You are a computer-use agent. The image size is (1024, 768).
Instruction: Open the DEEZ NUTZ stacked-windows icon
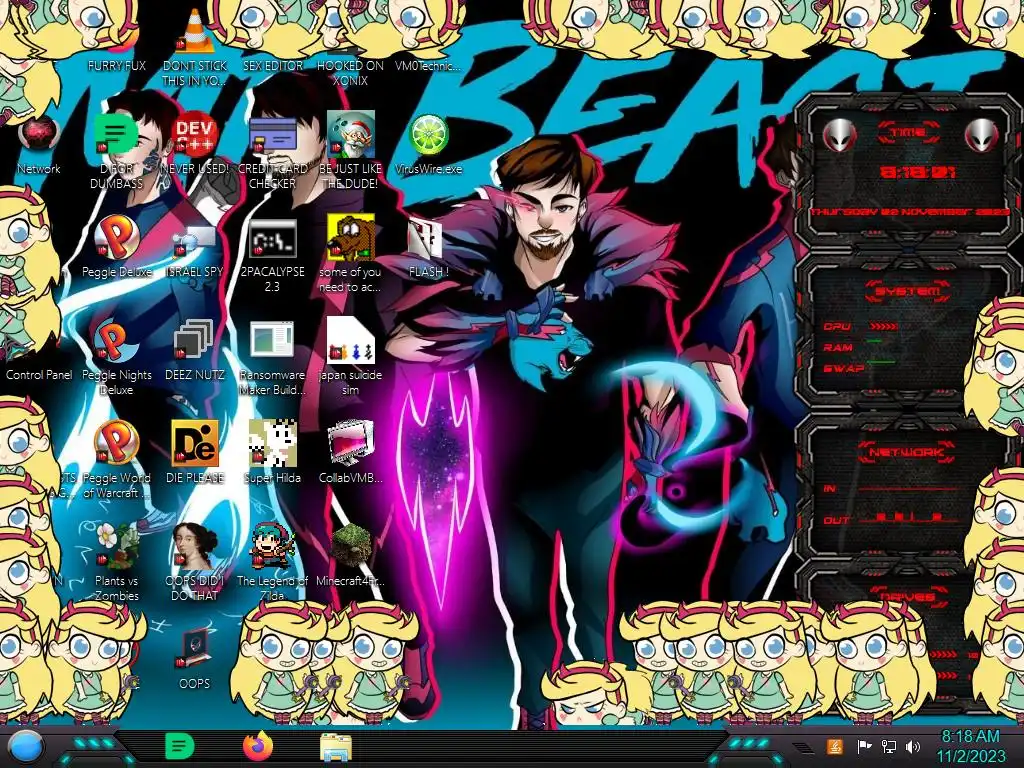(195, 340)
